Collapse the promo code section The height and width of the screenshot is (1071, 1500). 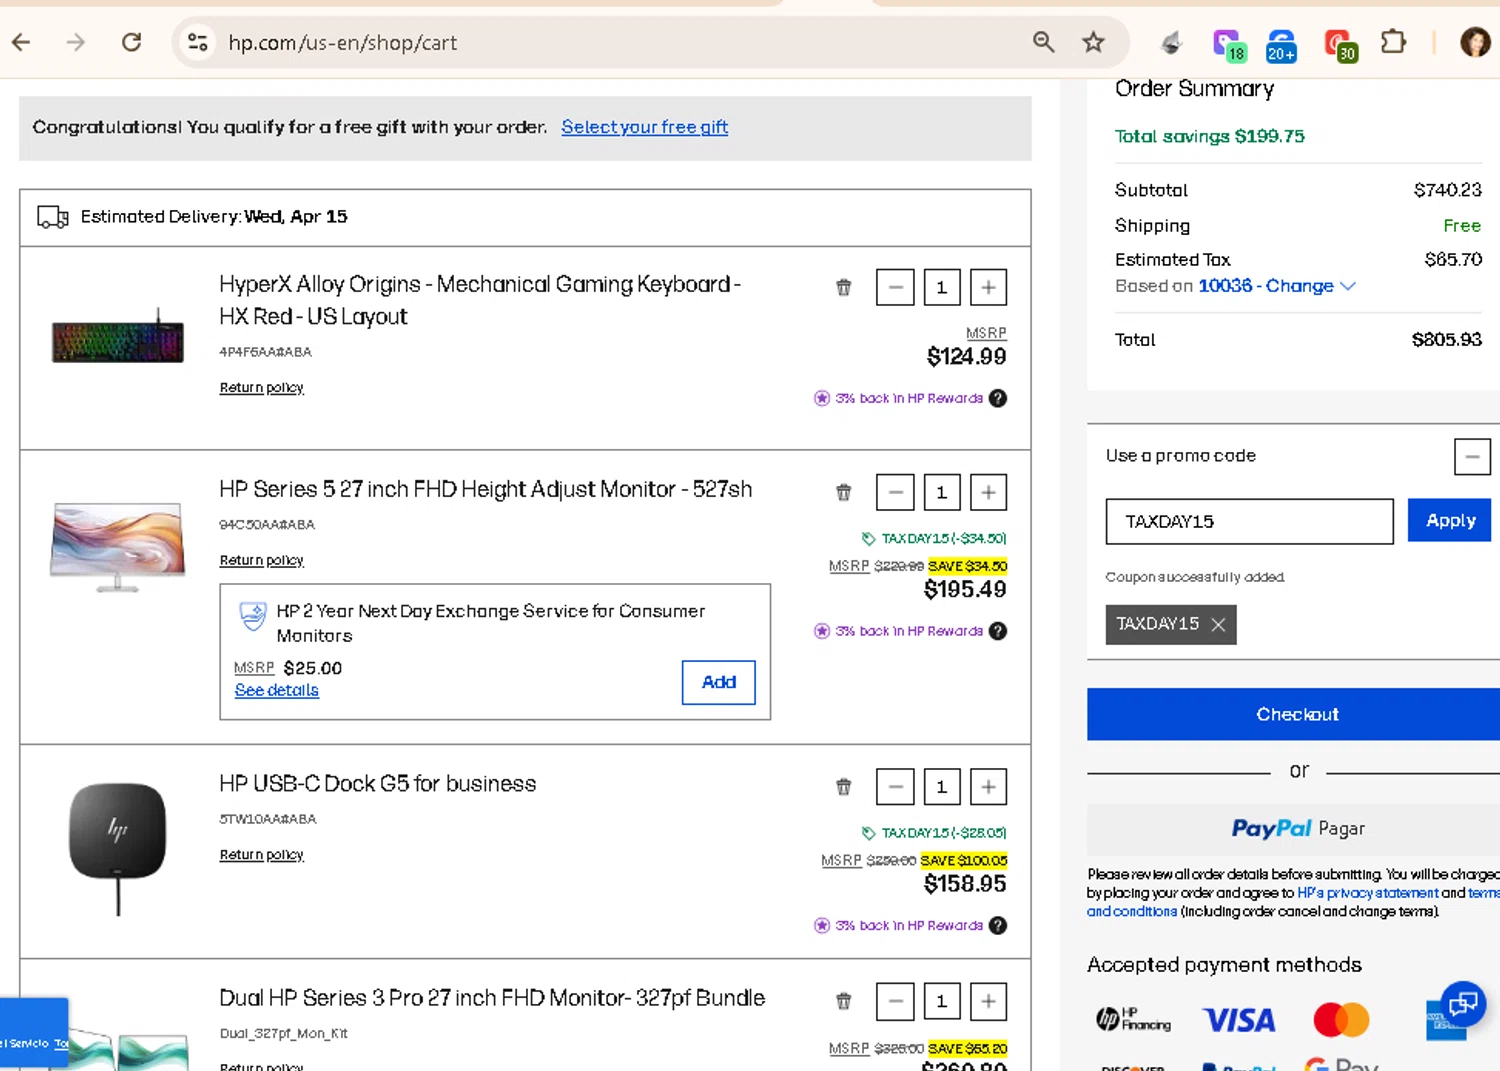[1472, 457]
